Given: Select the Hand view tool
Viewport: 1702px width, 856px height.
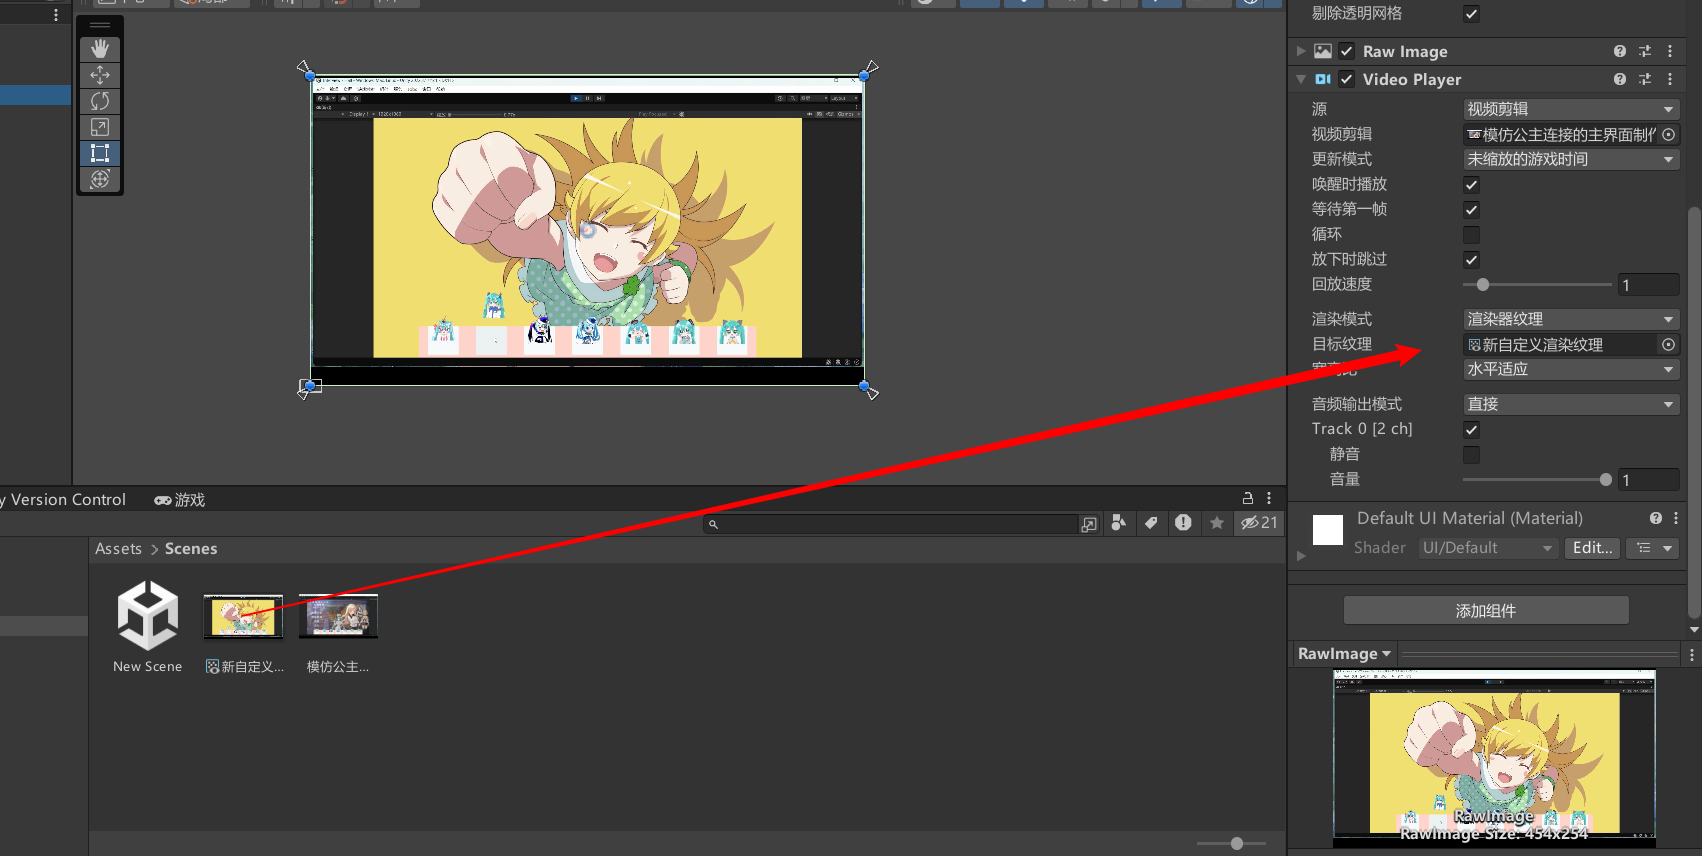Looking at the screenshot, I should point(100,49).
